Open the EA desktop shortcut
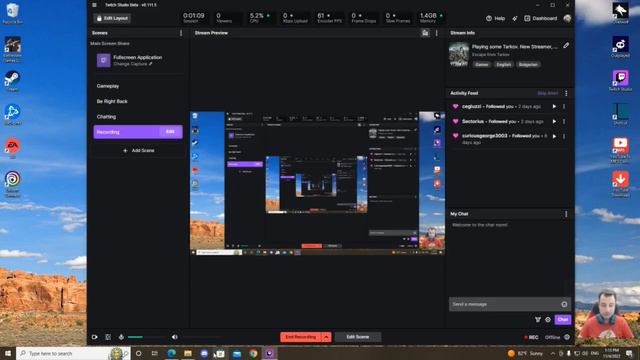640x360 pixels. [x=12, y=149]
